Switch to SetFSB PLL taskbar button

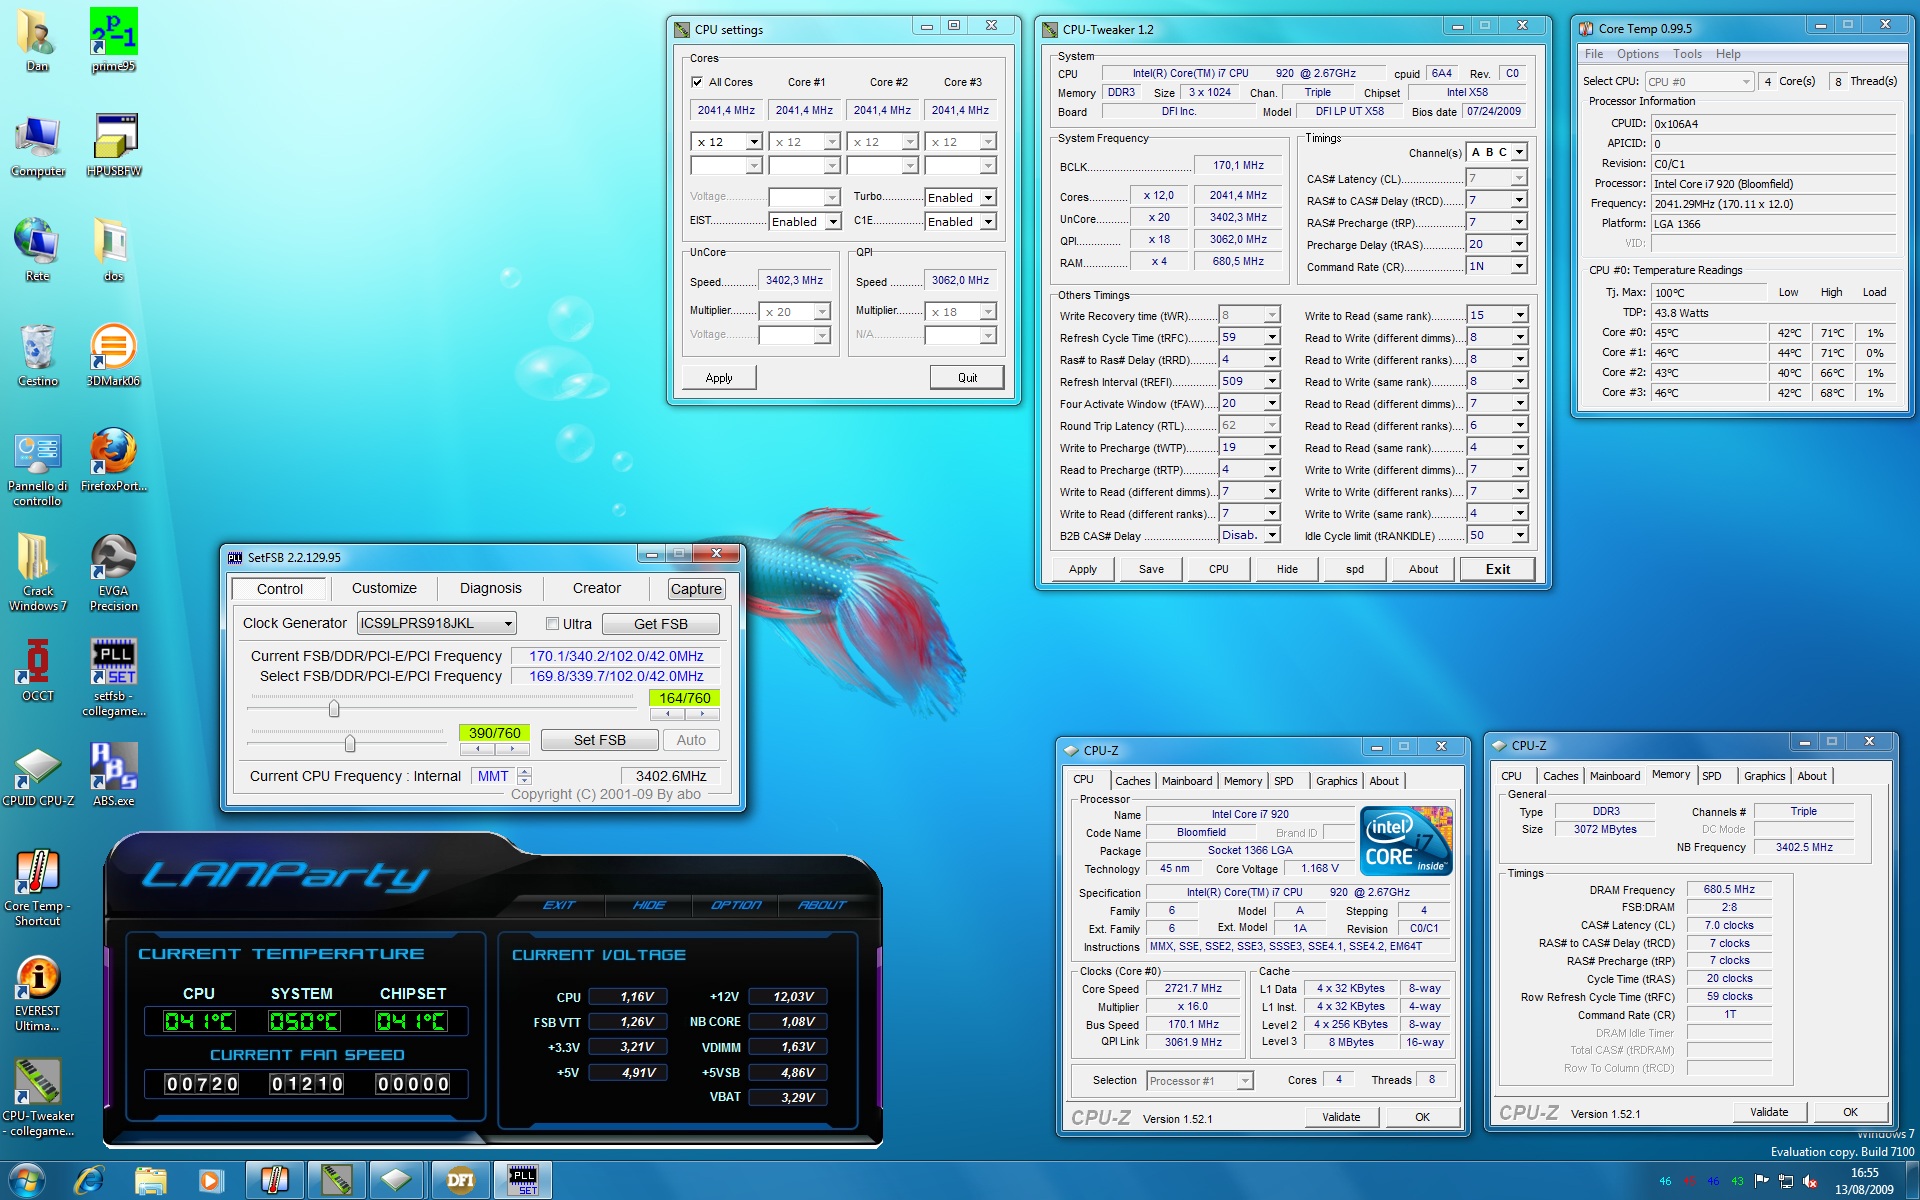coord(522,1180)
